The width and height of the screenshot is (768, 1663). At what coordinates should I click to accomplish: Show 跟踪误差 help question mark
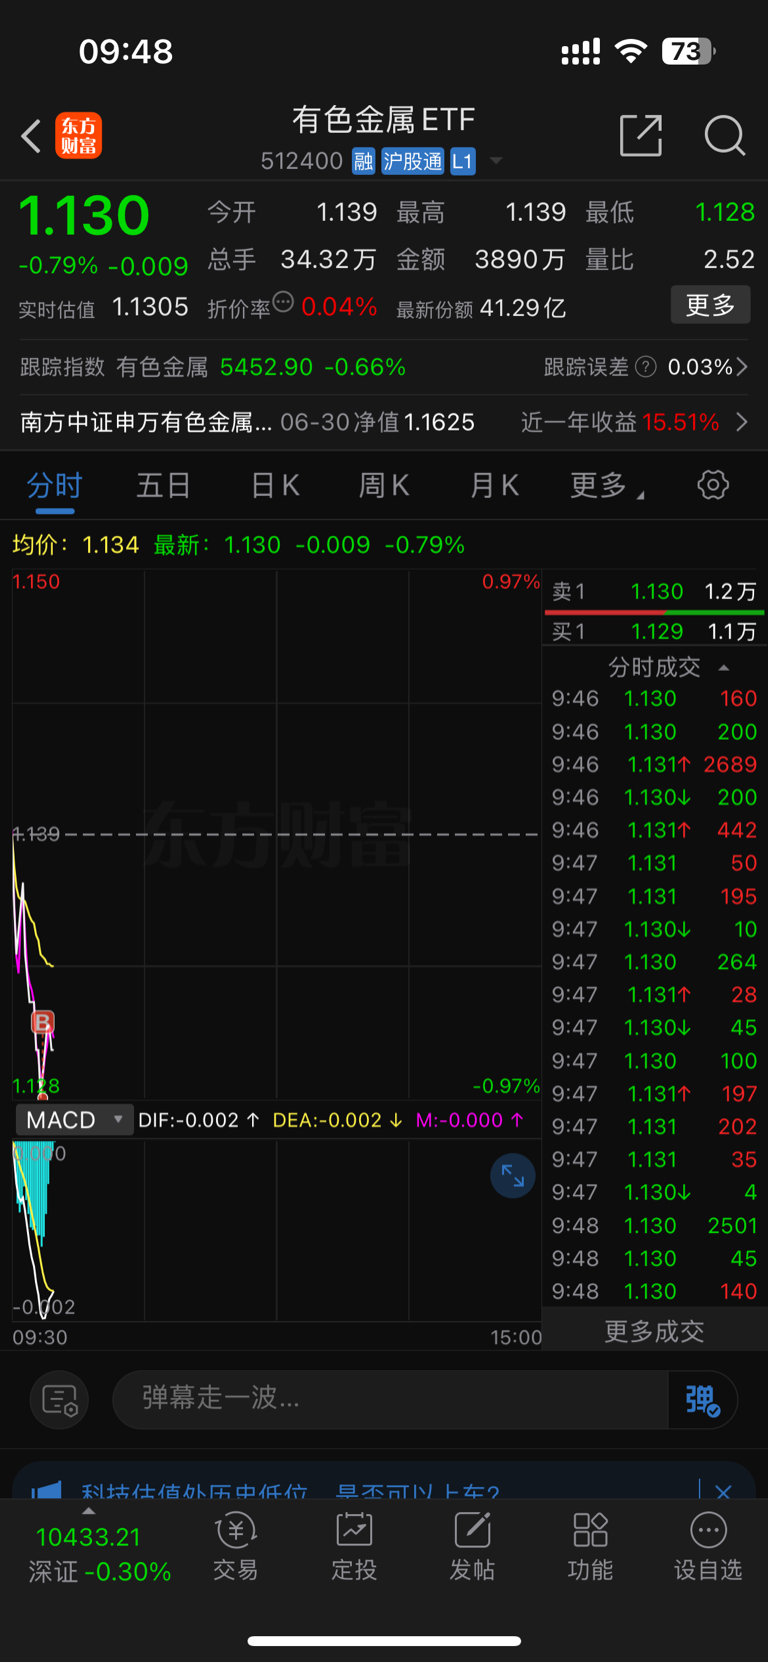[646, 367]
